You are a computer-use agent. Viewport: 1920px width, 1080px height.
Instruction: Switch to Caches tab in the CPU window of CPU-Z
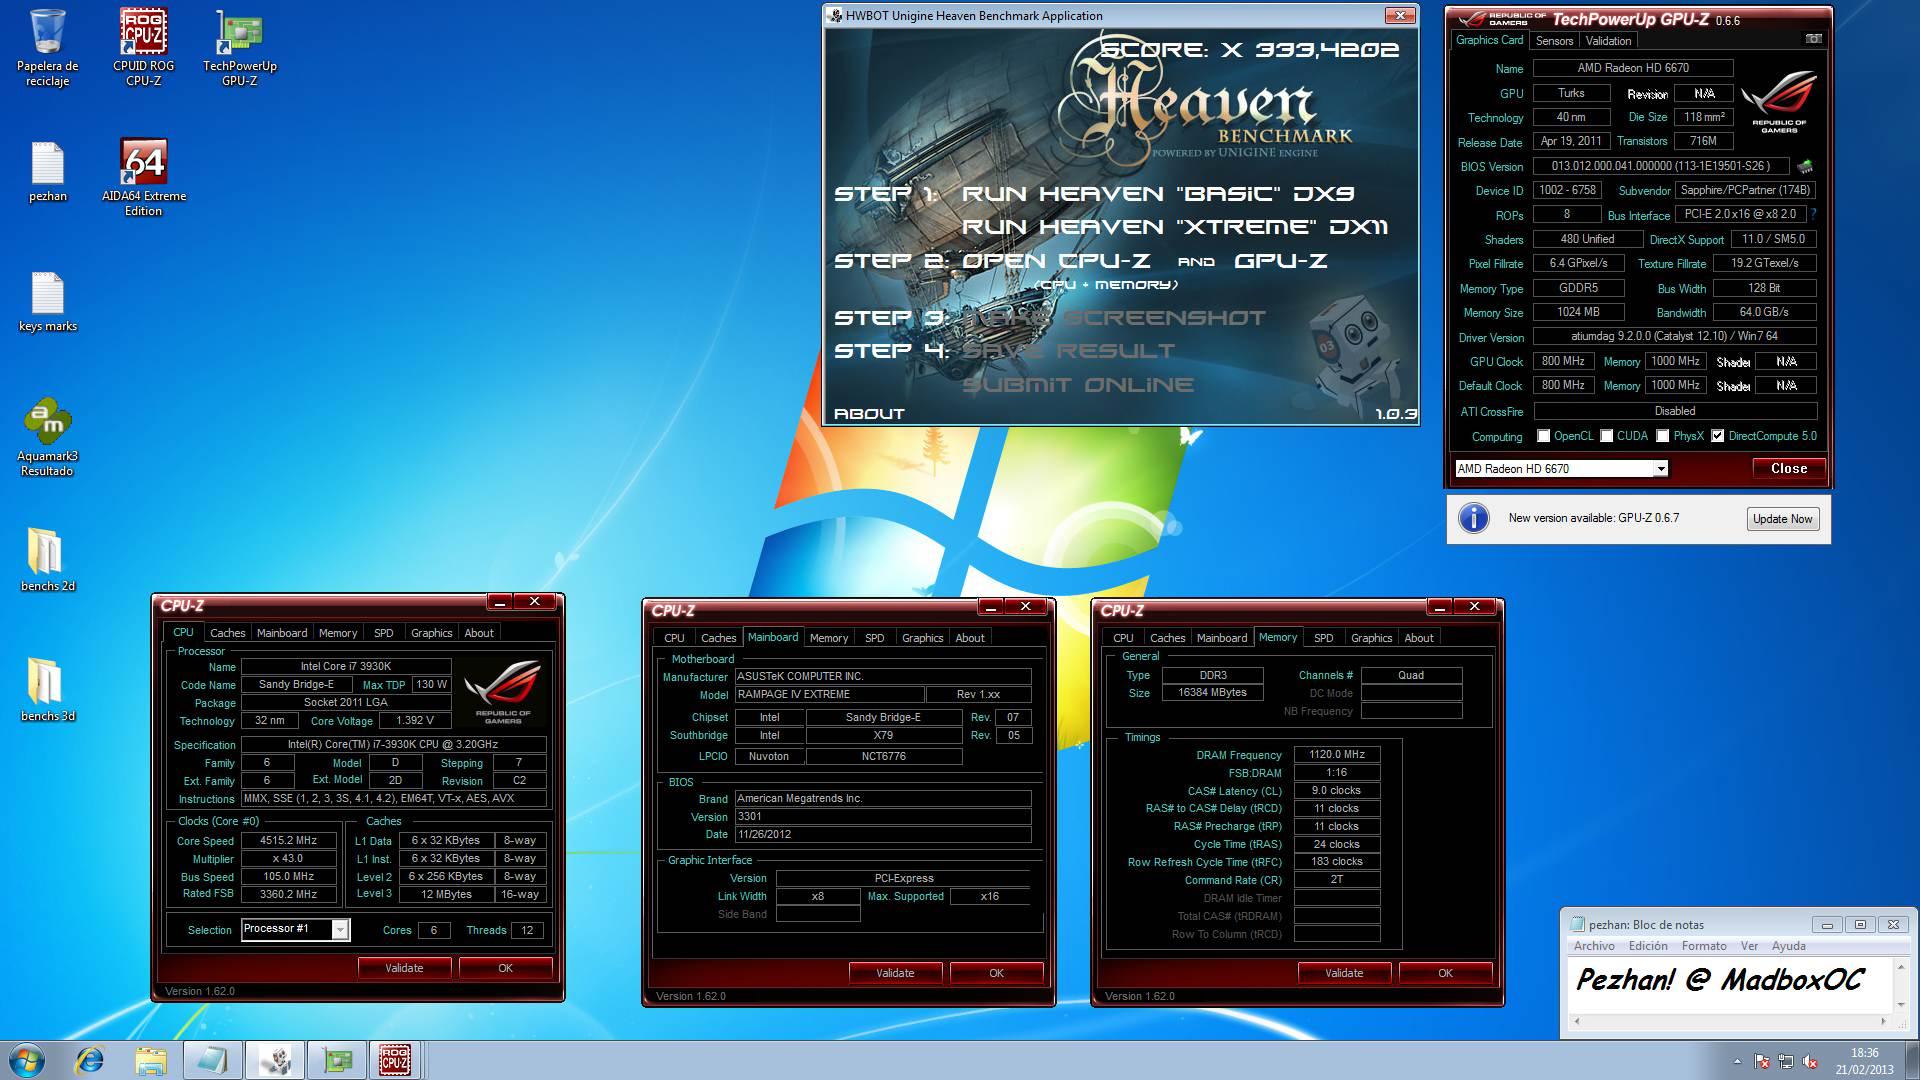point(227,633)
